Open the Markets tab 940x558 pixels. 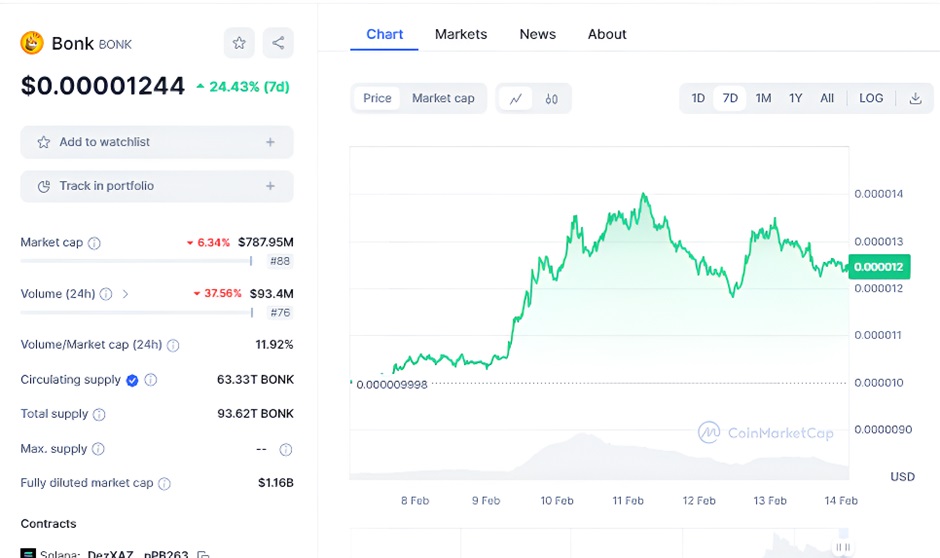(460, 34)
